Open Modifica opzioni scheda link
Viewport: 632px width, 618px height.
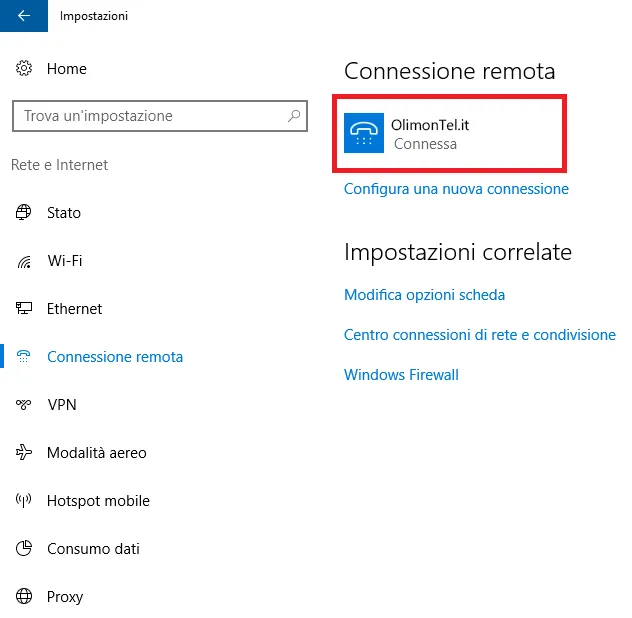pyautogui.click(x=424, y=295)
